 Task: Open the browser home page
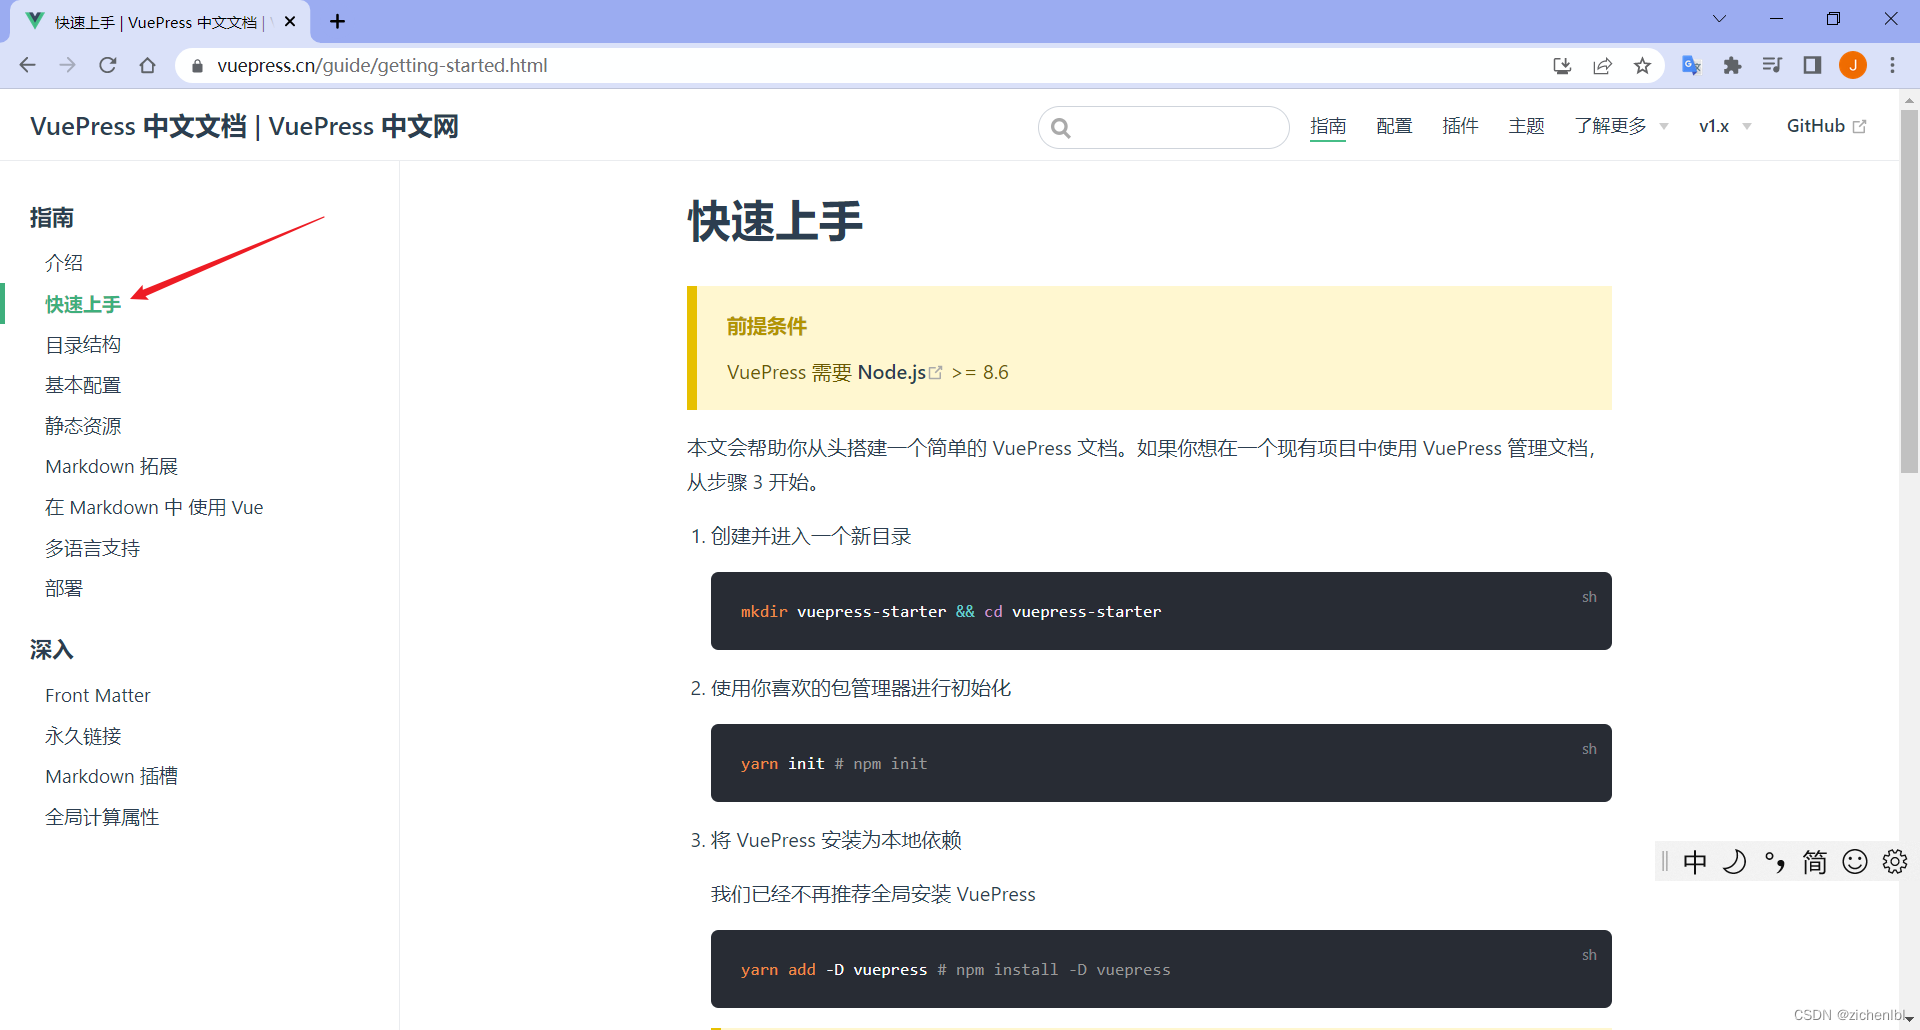148,65
